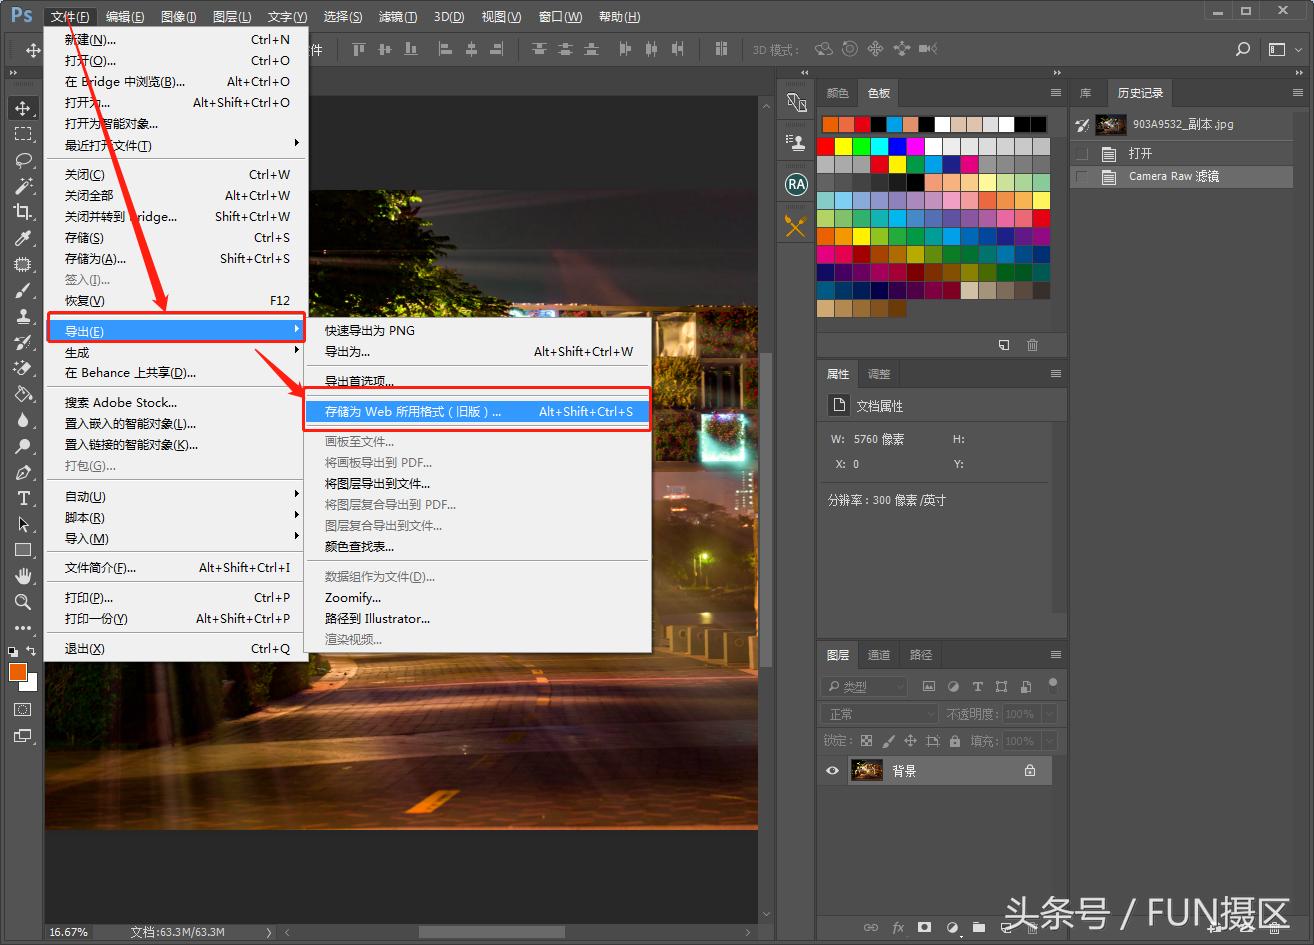The height and width of the screenshot is (945, 1314).
Task: Hide the 背景 layer with eye icon
Action: pos(832,771)
